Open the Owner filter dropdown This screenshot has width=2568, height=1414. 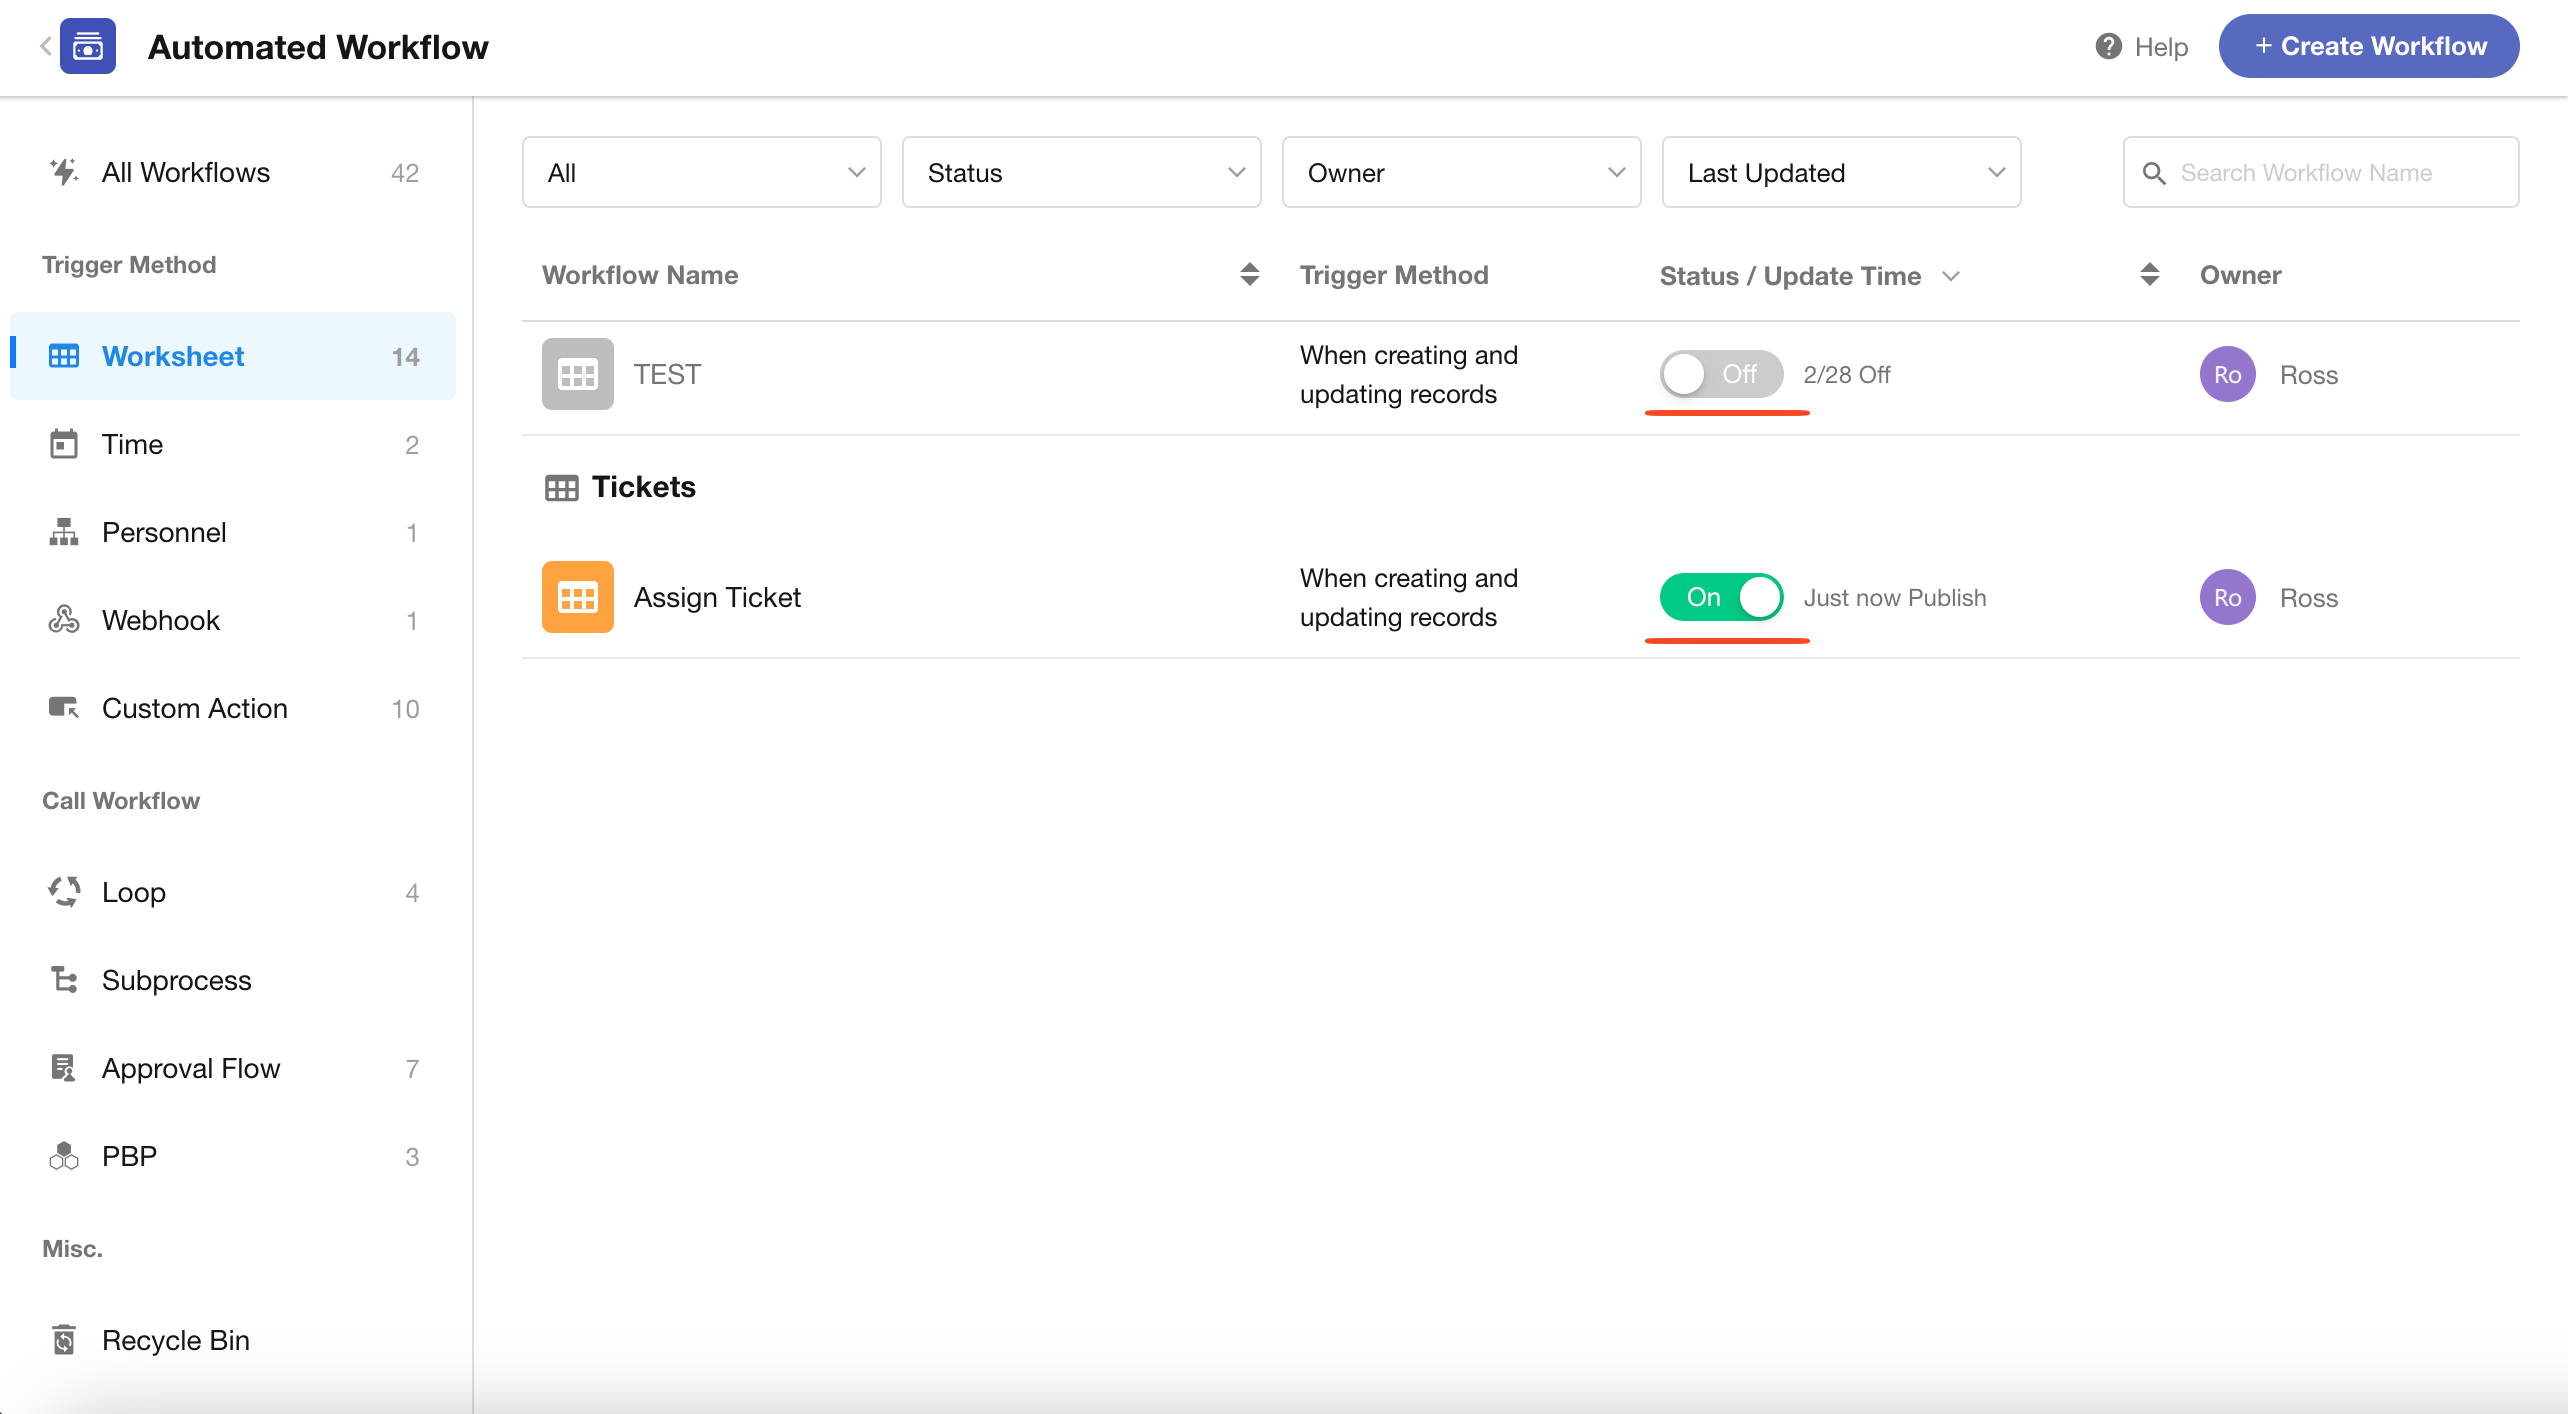(1460, 173)
